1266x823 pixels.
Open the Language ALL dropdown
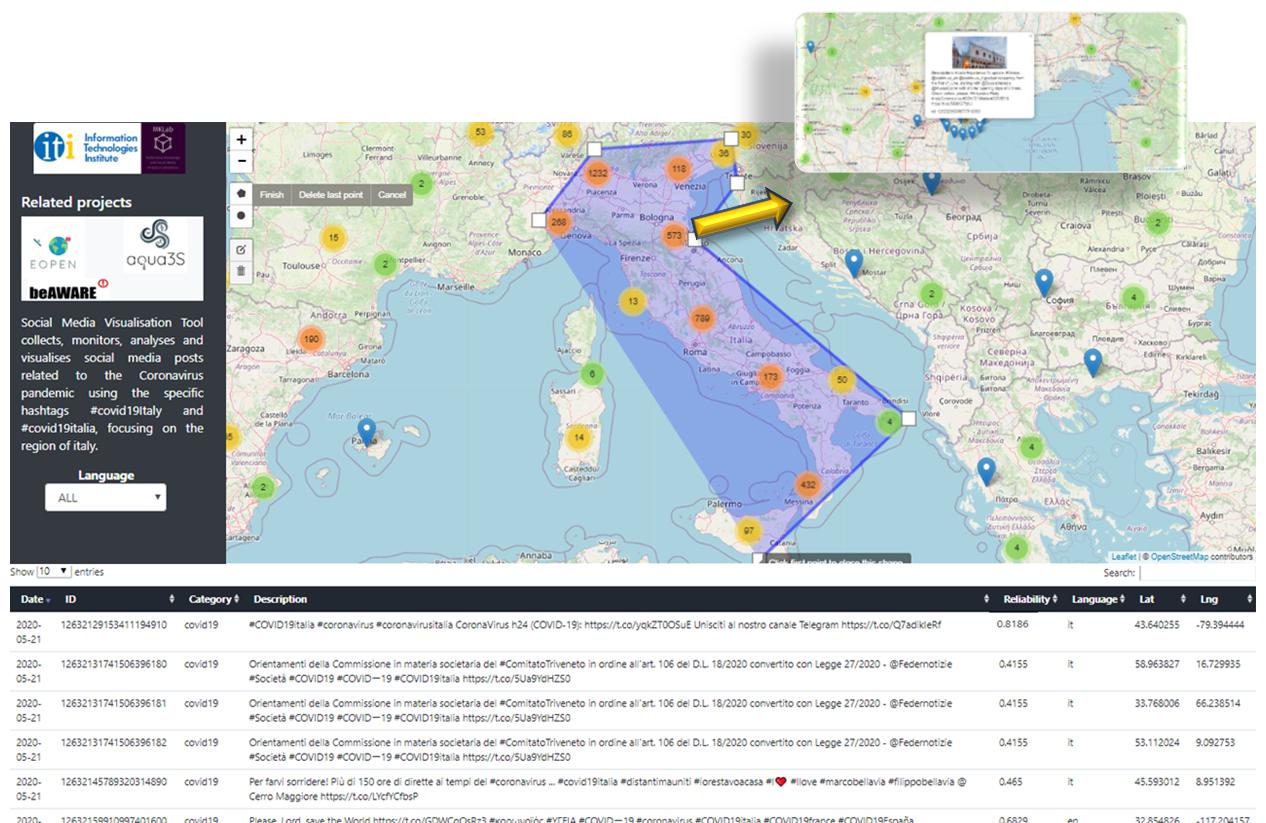[105, 497]
